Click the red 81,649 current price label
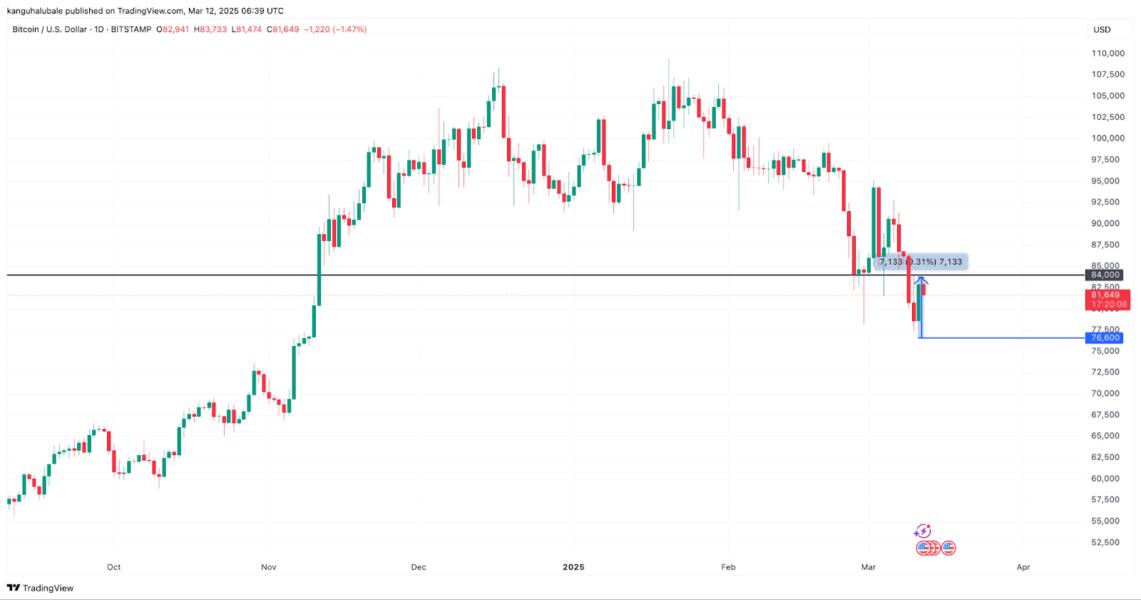This screenshot has height=600, width=1141. point(1106,295)
